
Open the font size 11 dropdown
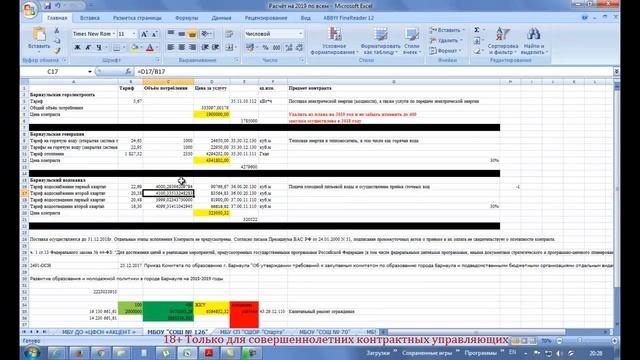[x=134, y=34]
